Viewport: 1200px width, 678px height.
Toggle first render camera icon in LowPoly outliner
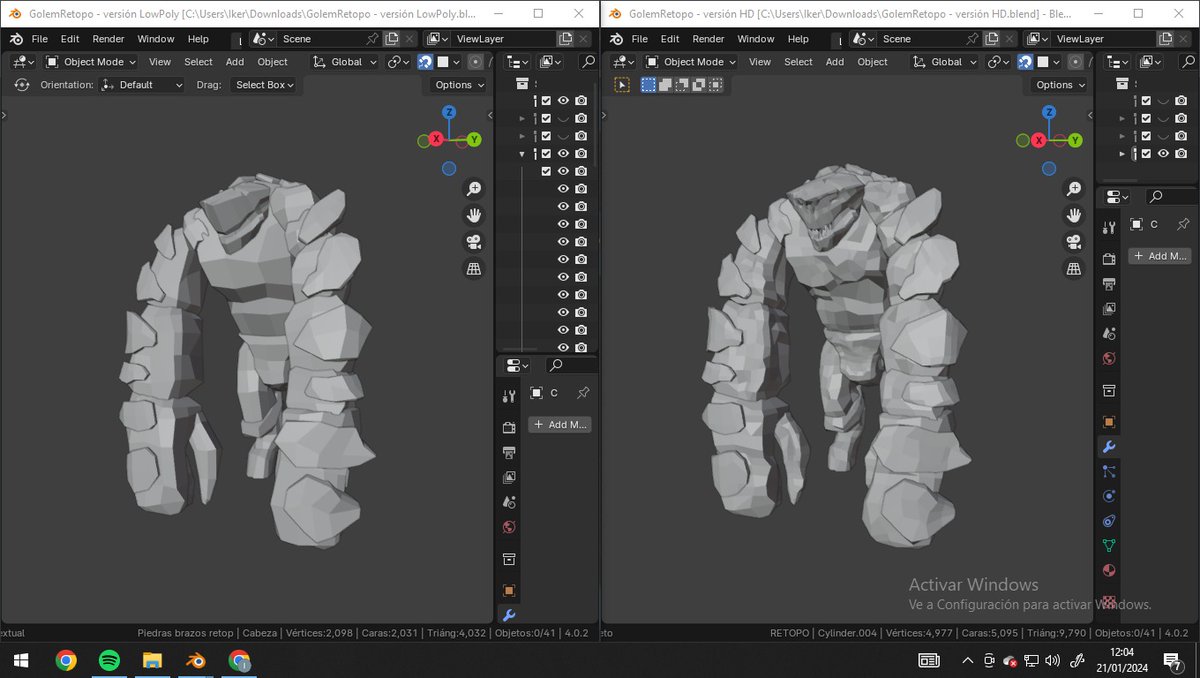(x=581, y=101)
